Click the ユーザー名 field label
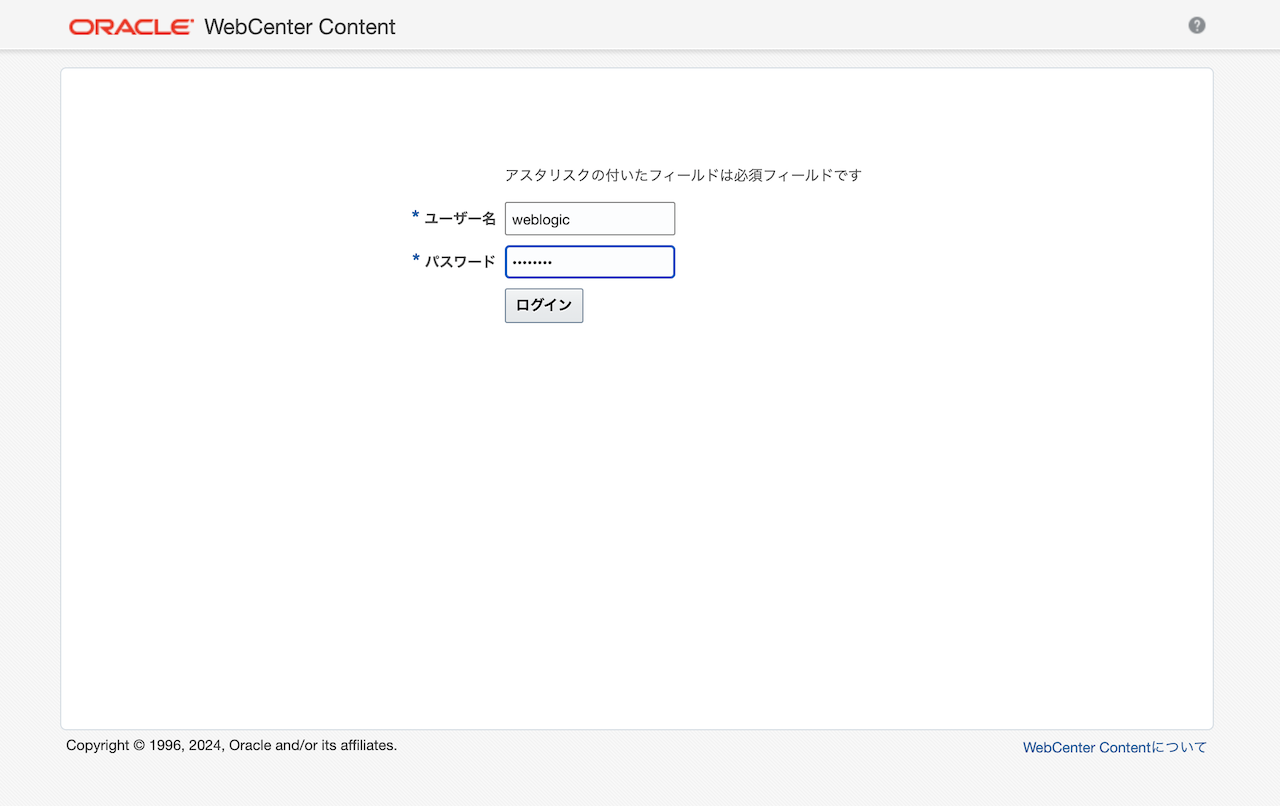The image size is (1280, 806). tap(460, 218)
